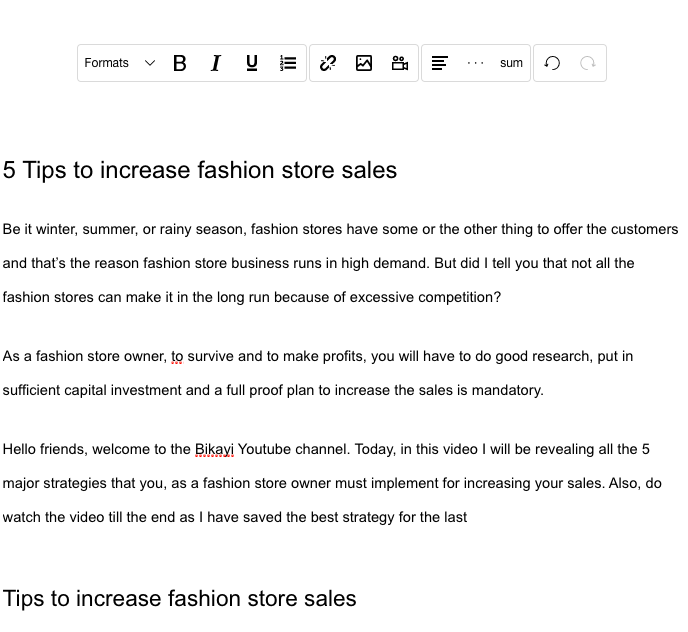
Task: Click the insert/remove link icon
Action: [x=328, y=63]
